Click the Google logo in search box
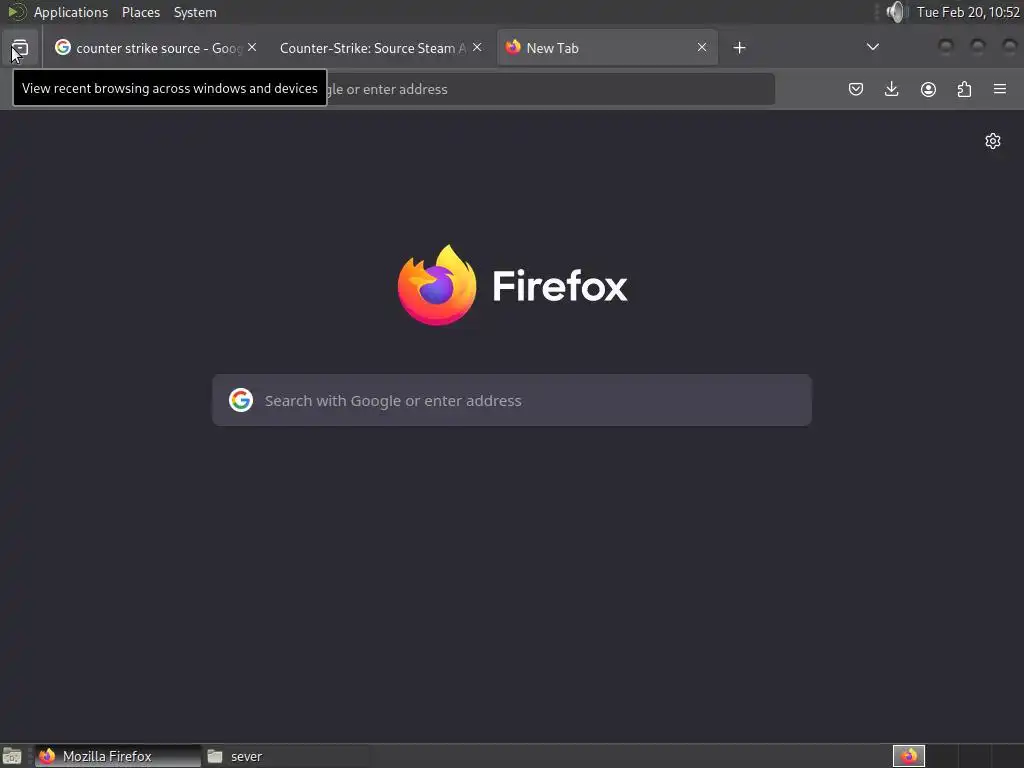The height and width of the screenshot is (768, 1024). [x=241, y=400]
